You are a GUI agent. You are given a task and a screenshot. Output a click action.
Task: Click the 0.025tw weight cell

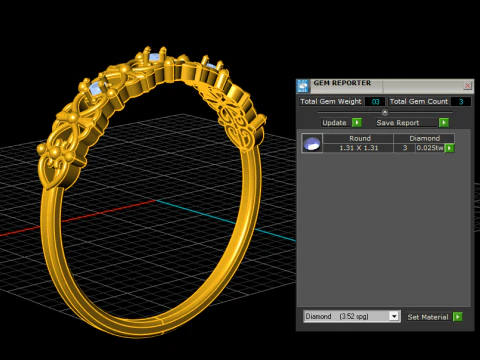[x=430, y=148]
